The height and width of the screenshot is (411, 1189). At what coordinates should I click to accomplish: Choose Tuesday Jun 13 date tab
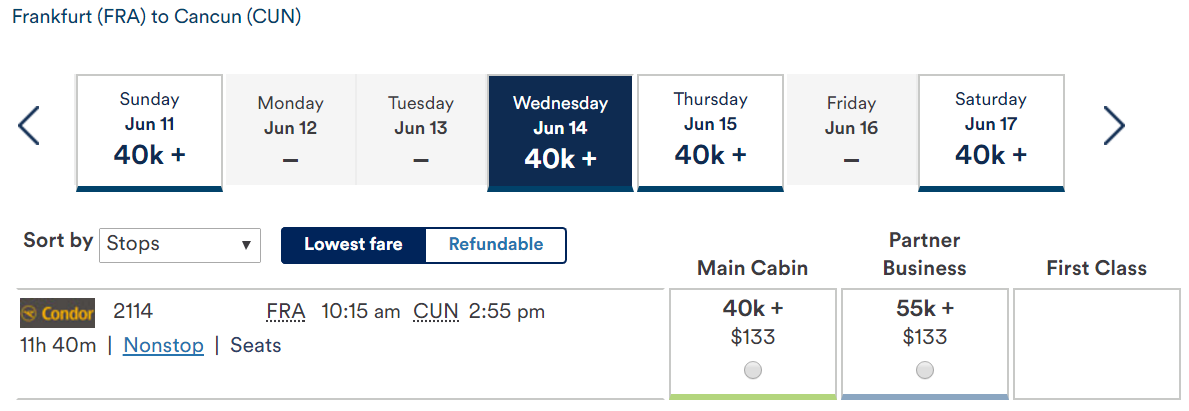coord(421,133)
